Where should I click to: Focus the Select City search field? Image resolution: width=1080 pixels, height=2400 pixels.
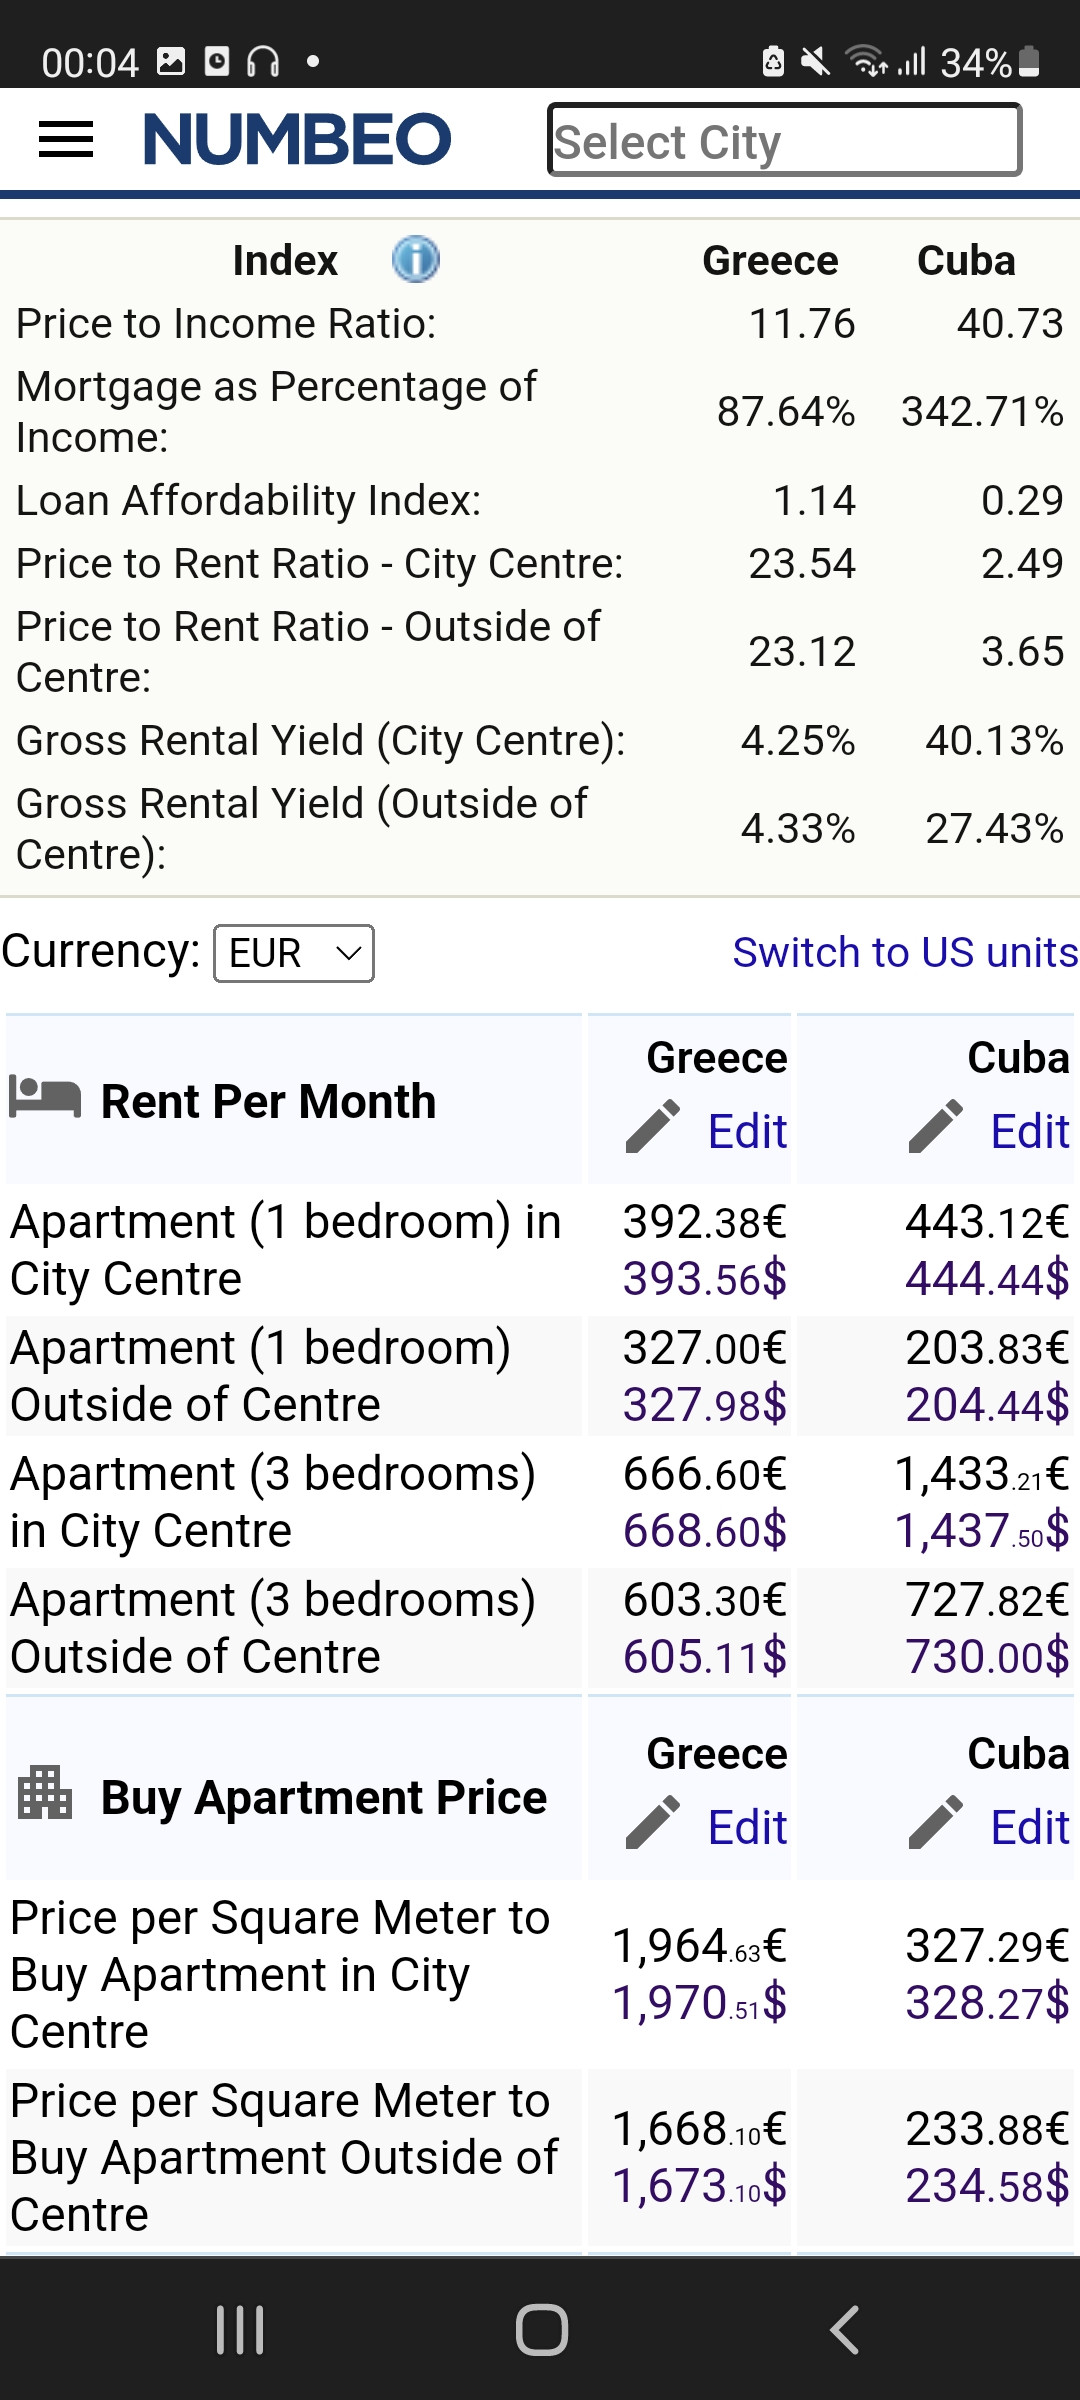(x=784, y=141)
